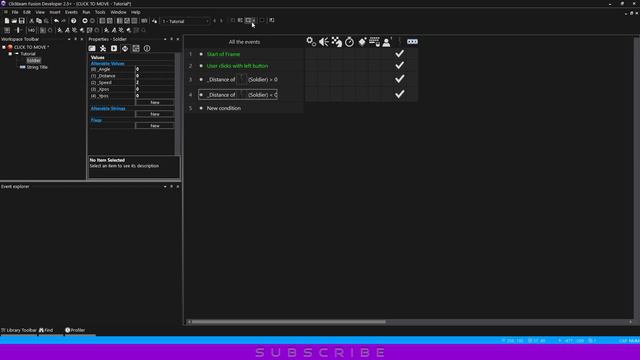
Task: Open the Window menu
Action: (x=118, y=12)
